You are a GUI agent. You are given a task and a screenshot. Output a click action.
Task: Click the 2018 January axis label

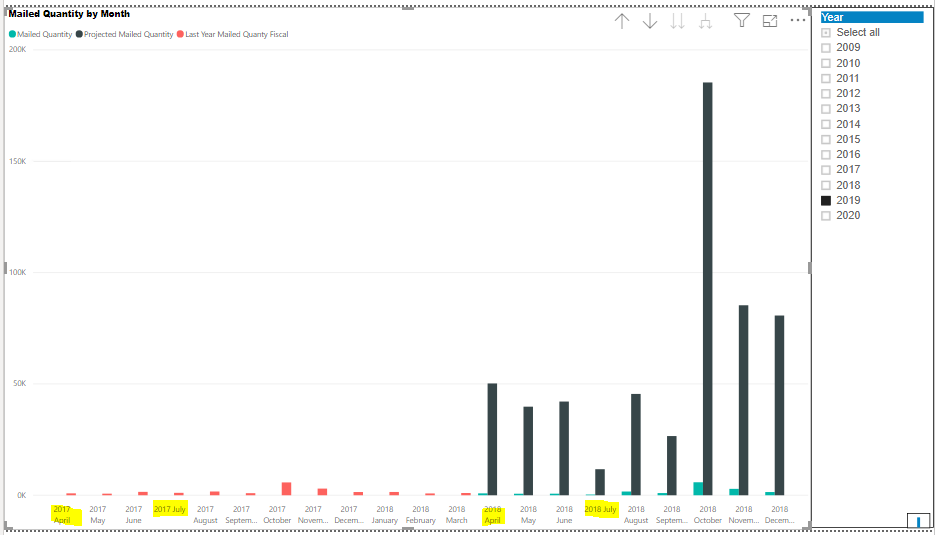(x=385, y=515)
